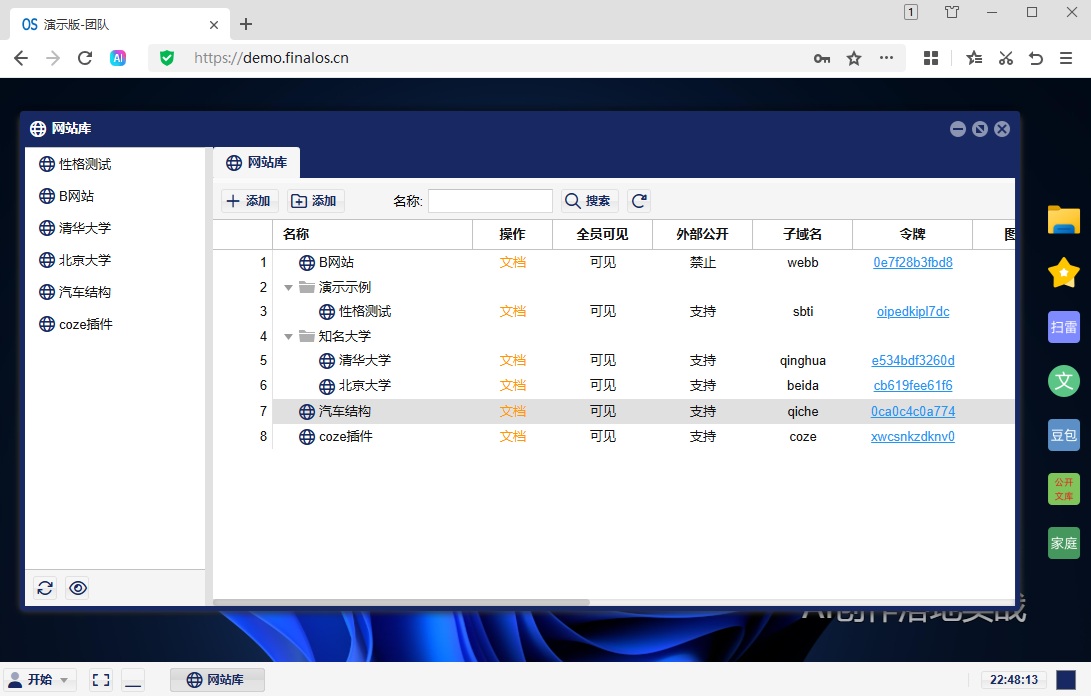
Task: Bookmark the page with the star icon
Action: [854, 58]
